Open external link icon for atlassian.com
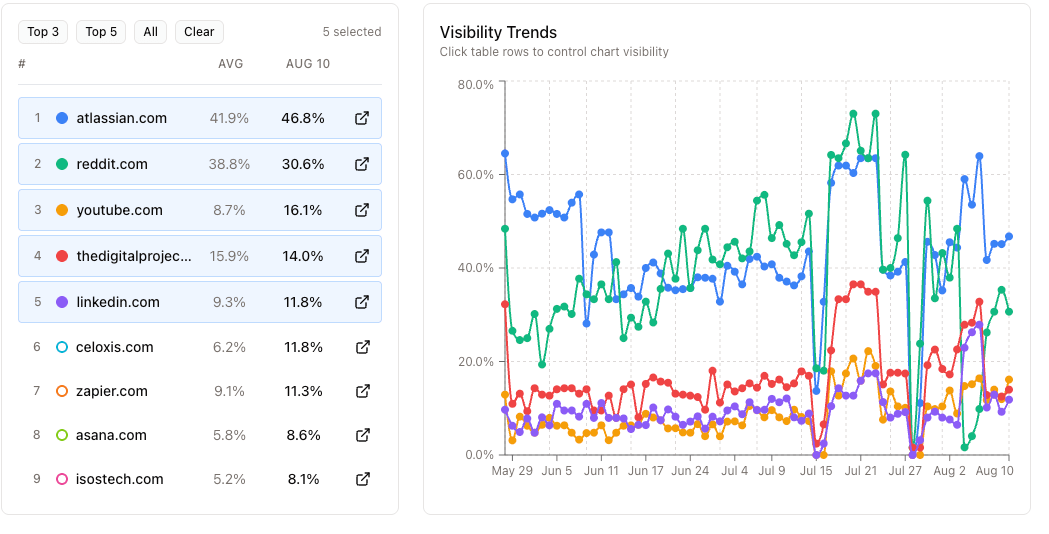 [362, 118]
